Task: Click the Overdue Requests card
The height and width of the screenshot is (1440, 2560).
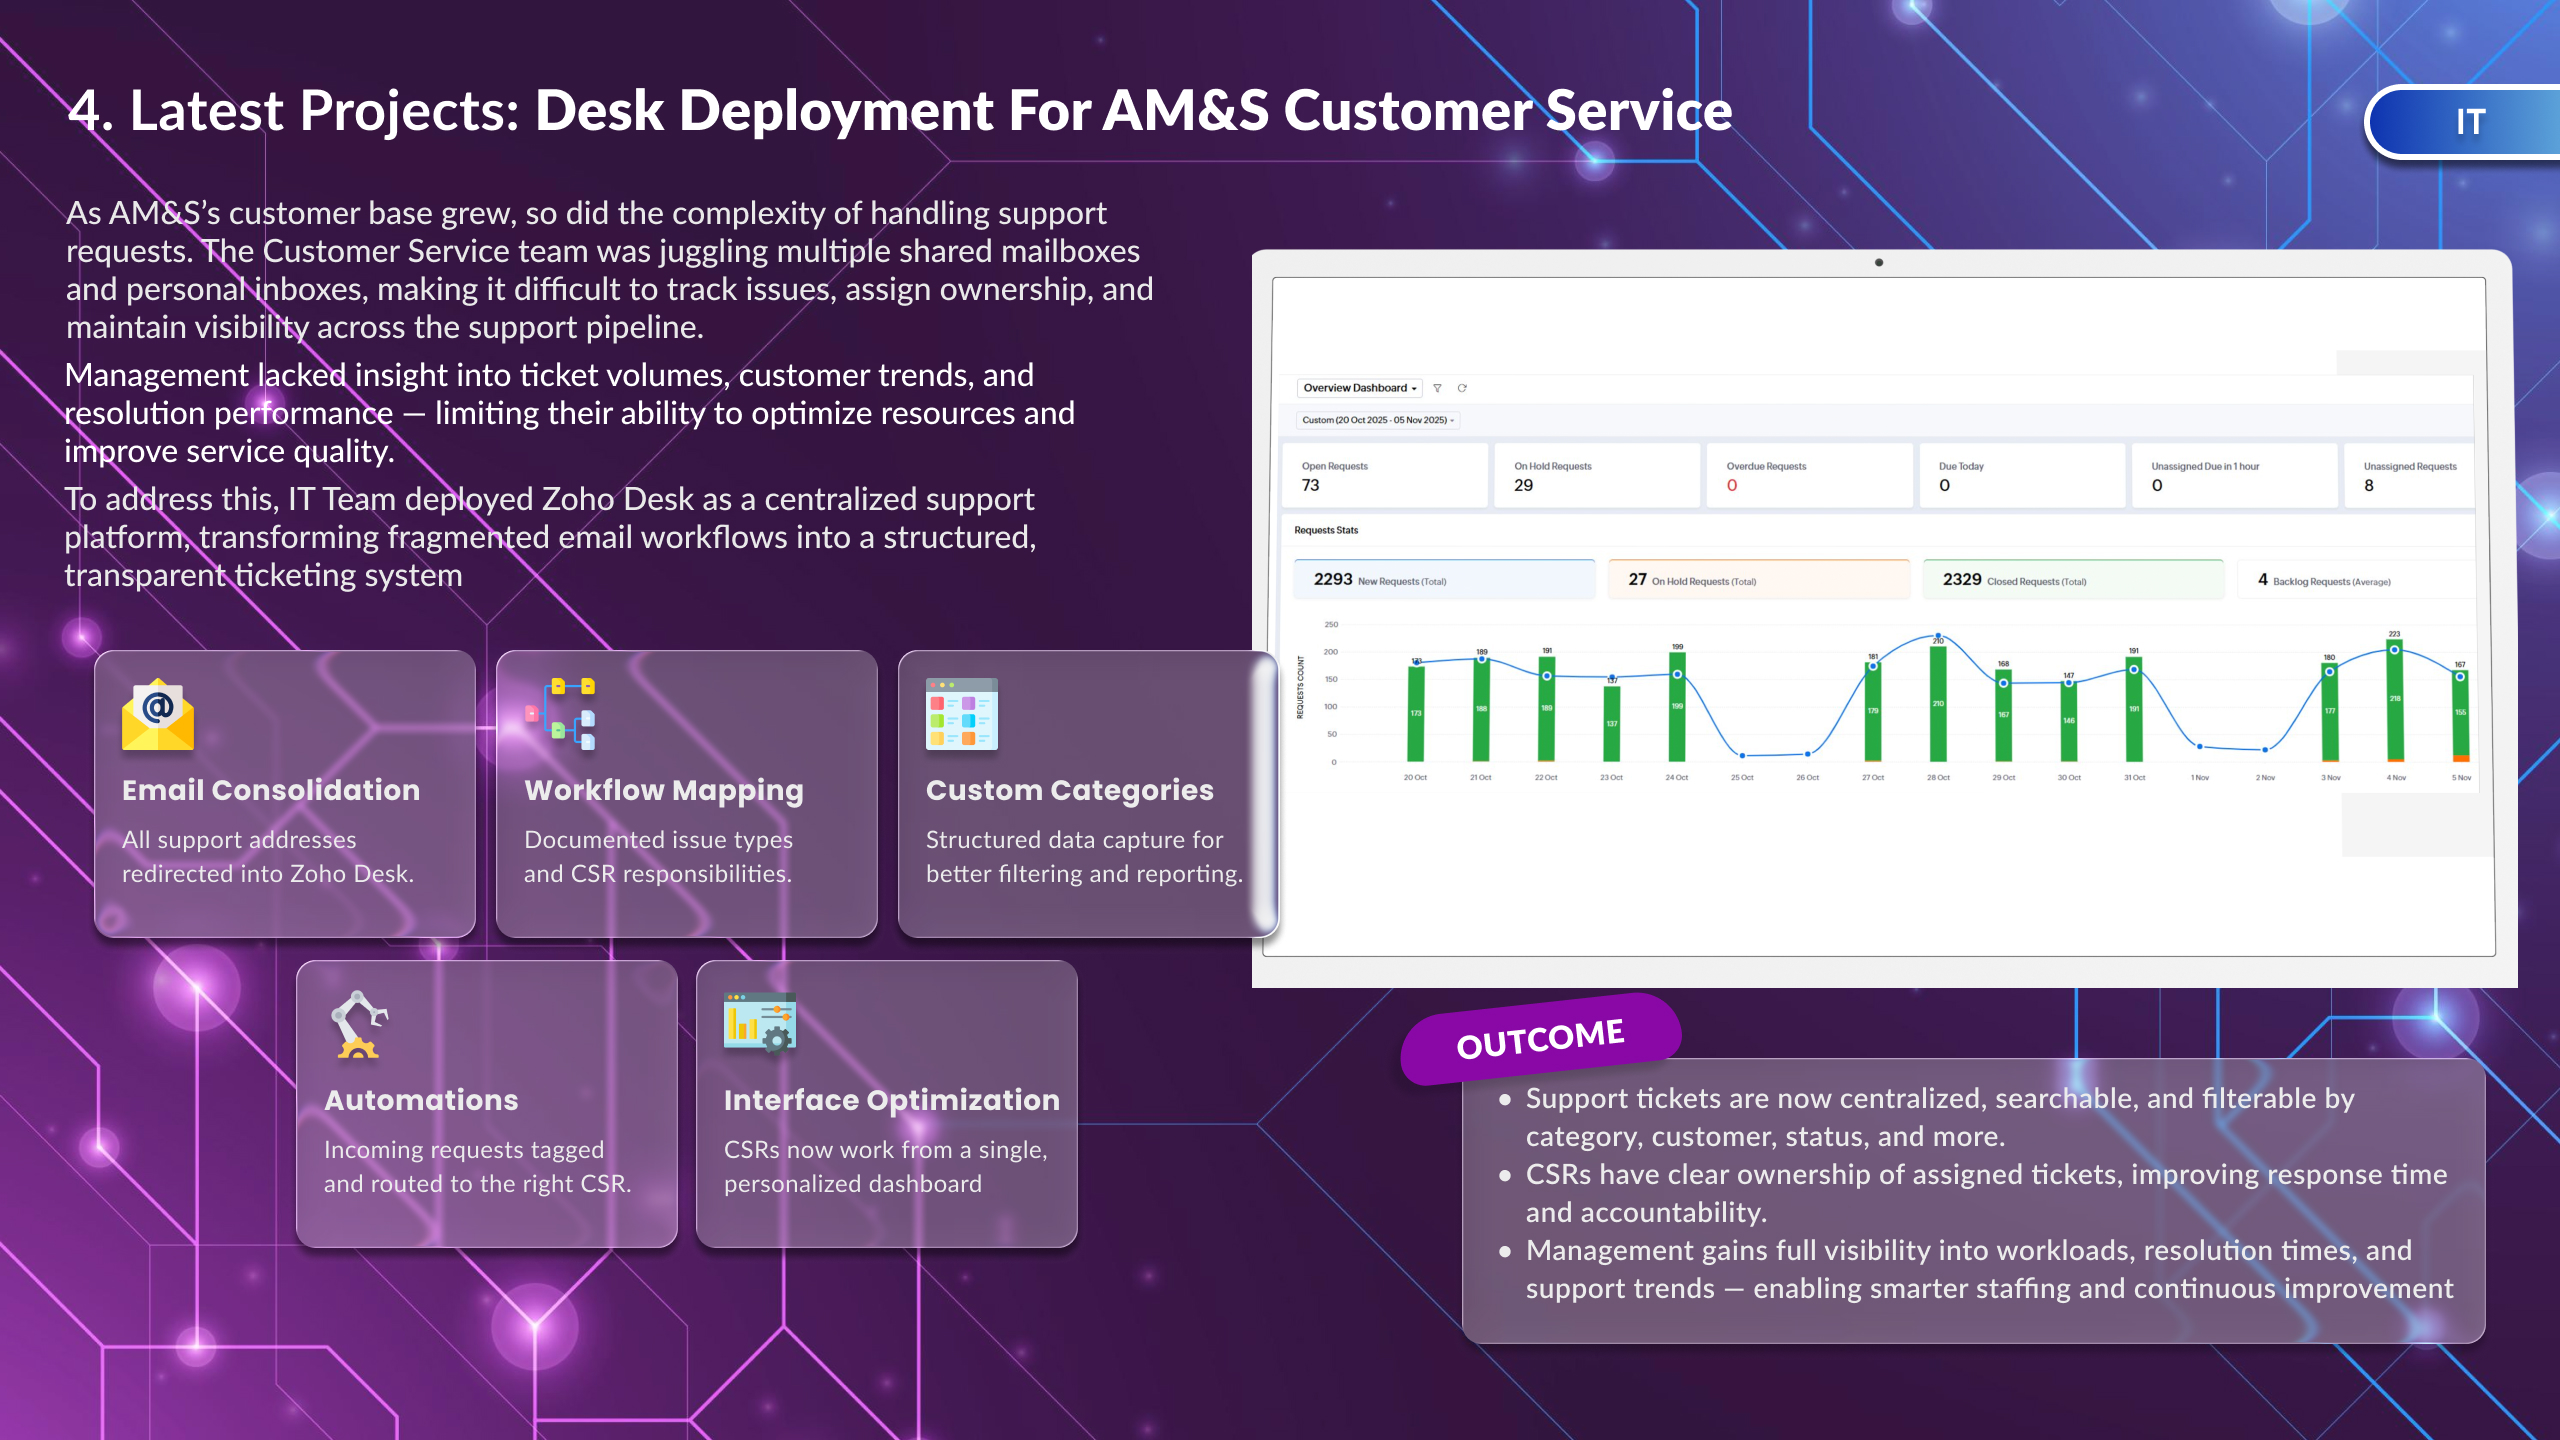Action: pos(1808,476)
